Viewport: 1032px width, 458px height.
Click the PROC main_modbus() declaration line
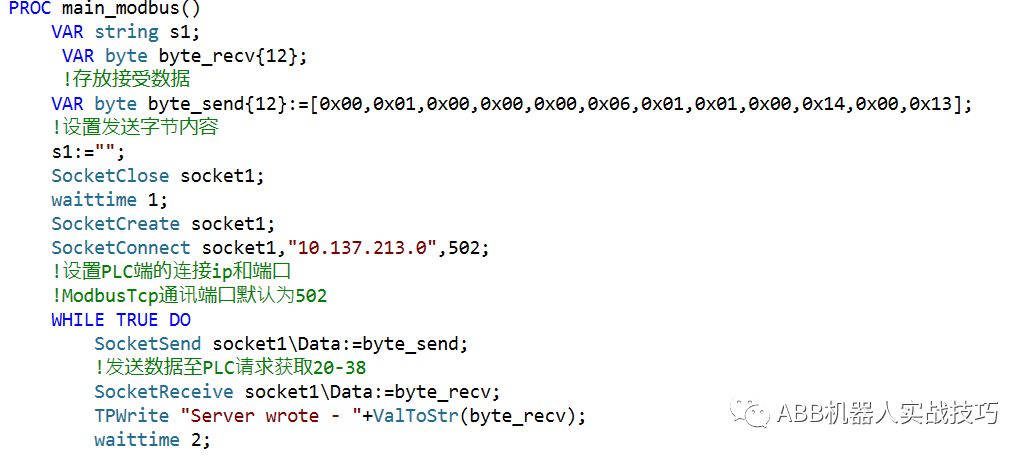pos(105,9)
